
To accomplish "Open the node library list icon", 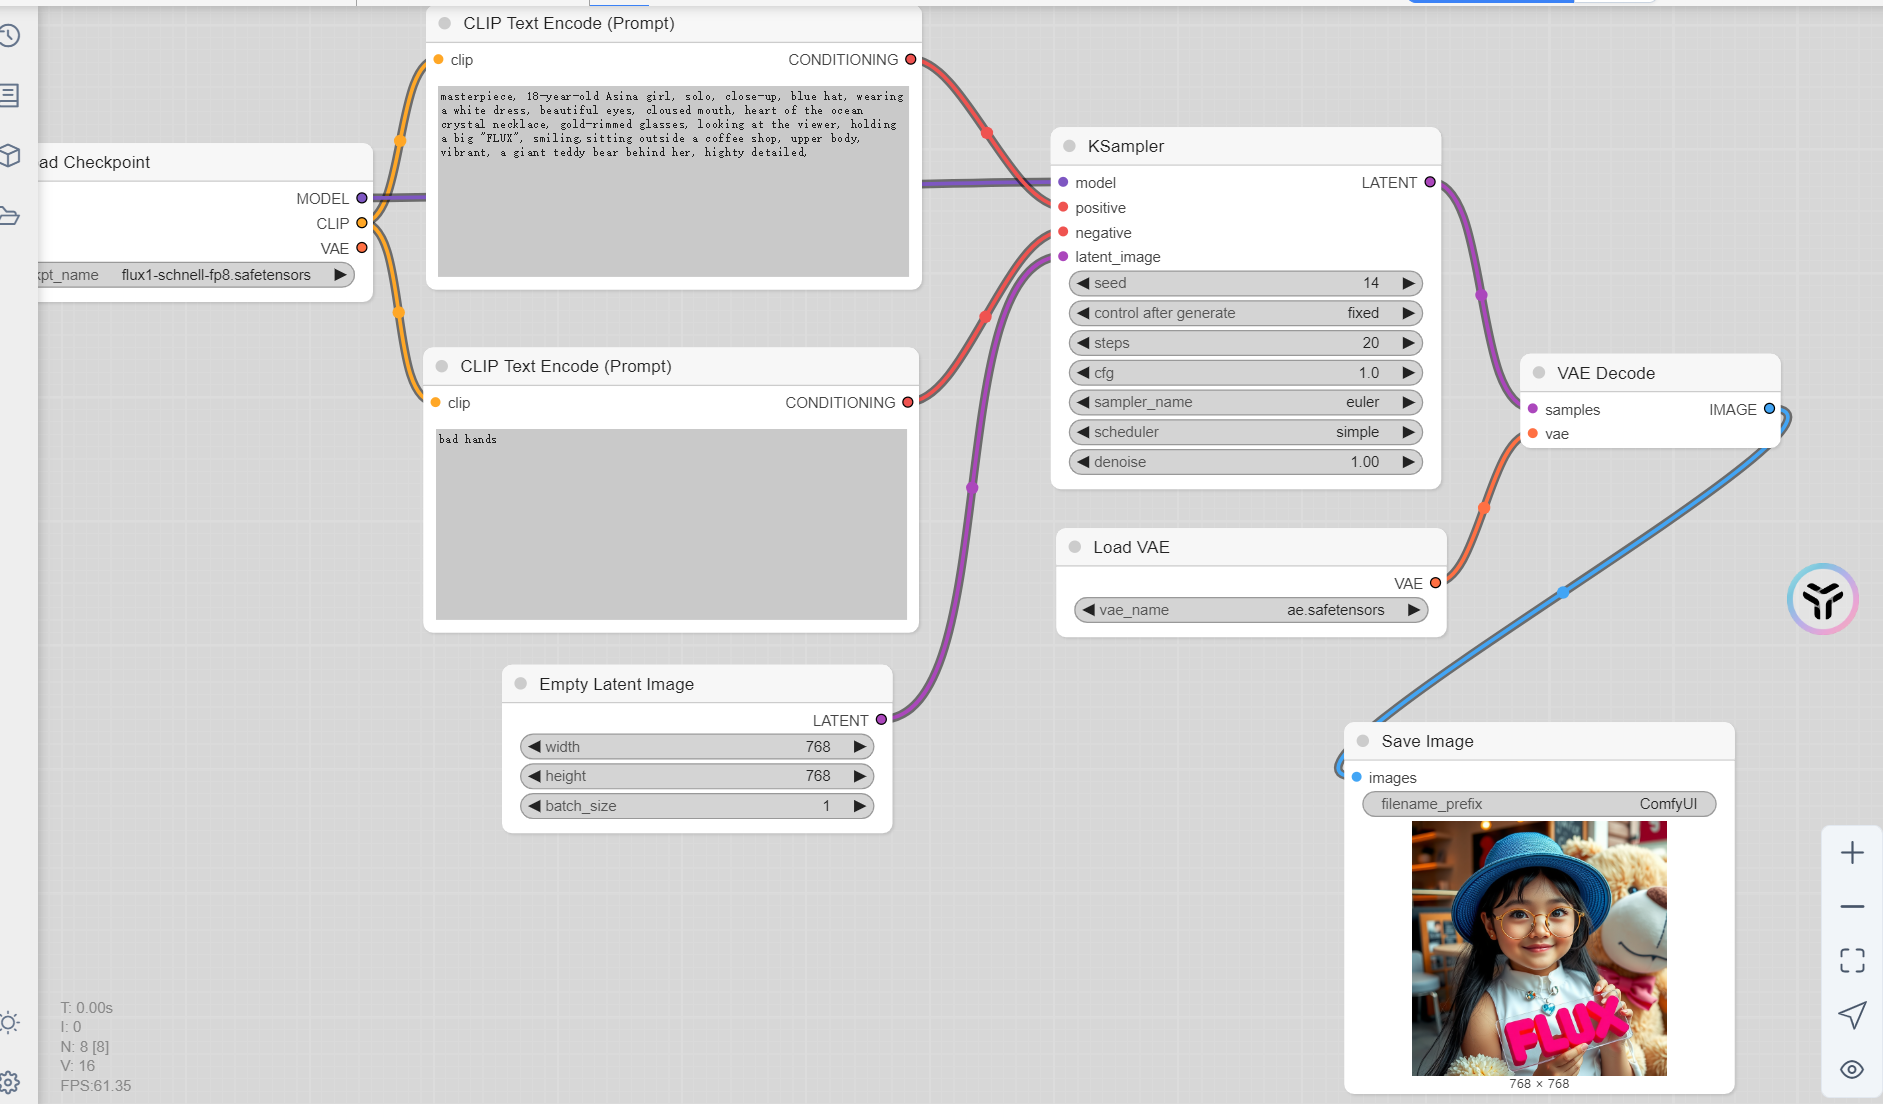I will click(9, 96).
